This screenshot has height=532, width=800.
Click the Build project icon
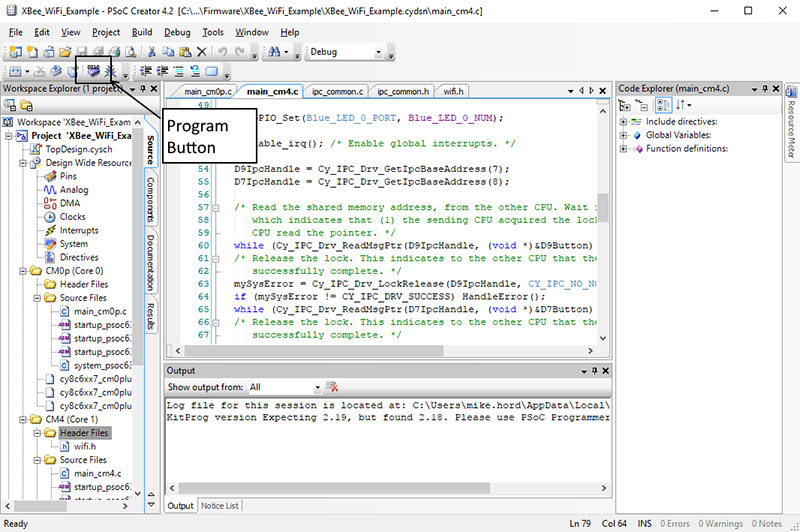[15, 71]
